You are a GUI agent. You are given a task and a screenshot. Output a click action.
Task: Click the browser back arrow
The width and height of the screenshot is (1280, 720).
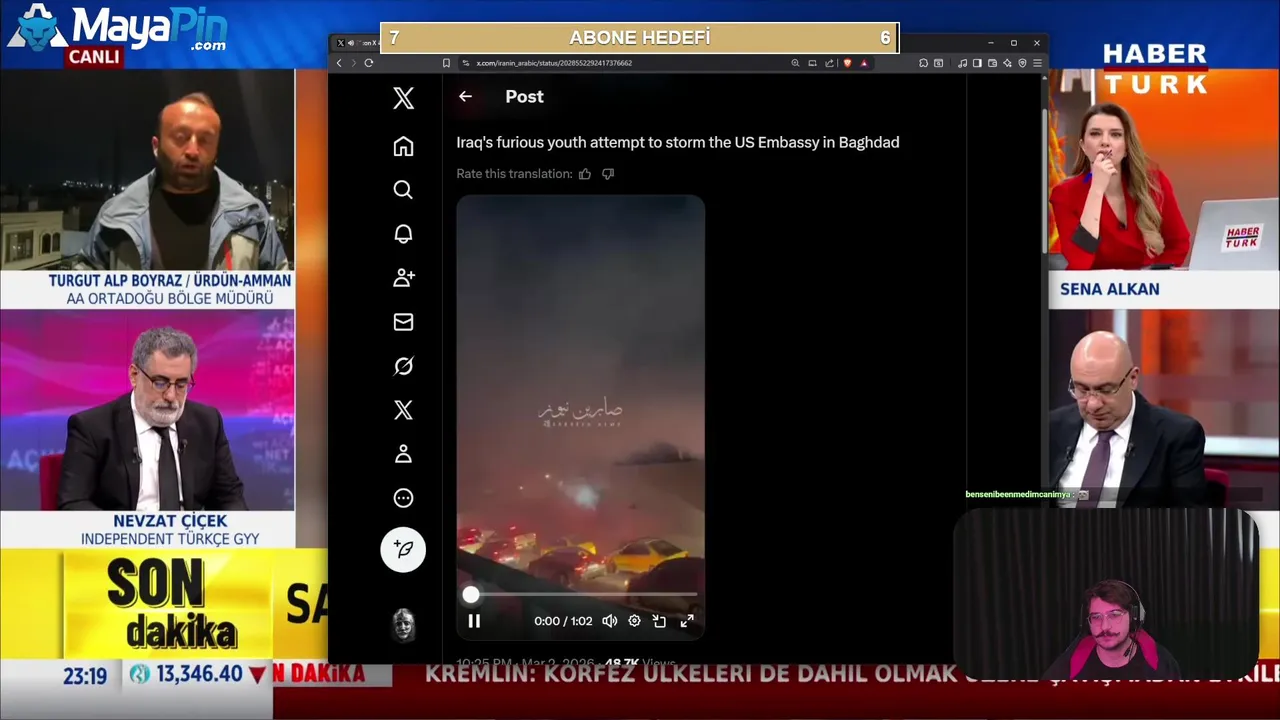pos(339,63)
